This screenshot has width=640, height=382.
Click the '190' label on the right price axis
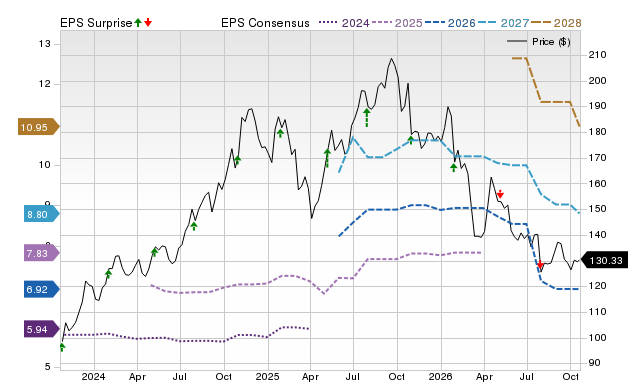pyautogui.click(x=597, y=106)
